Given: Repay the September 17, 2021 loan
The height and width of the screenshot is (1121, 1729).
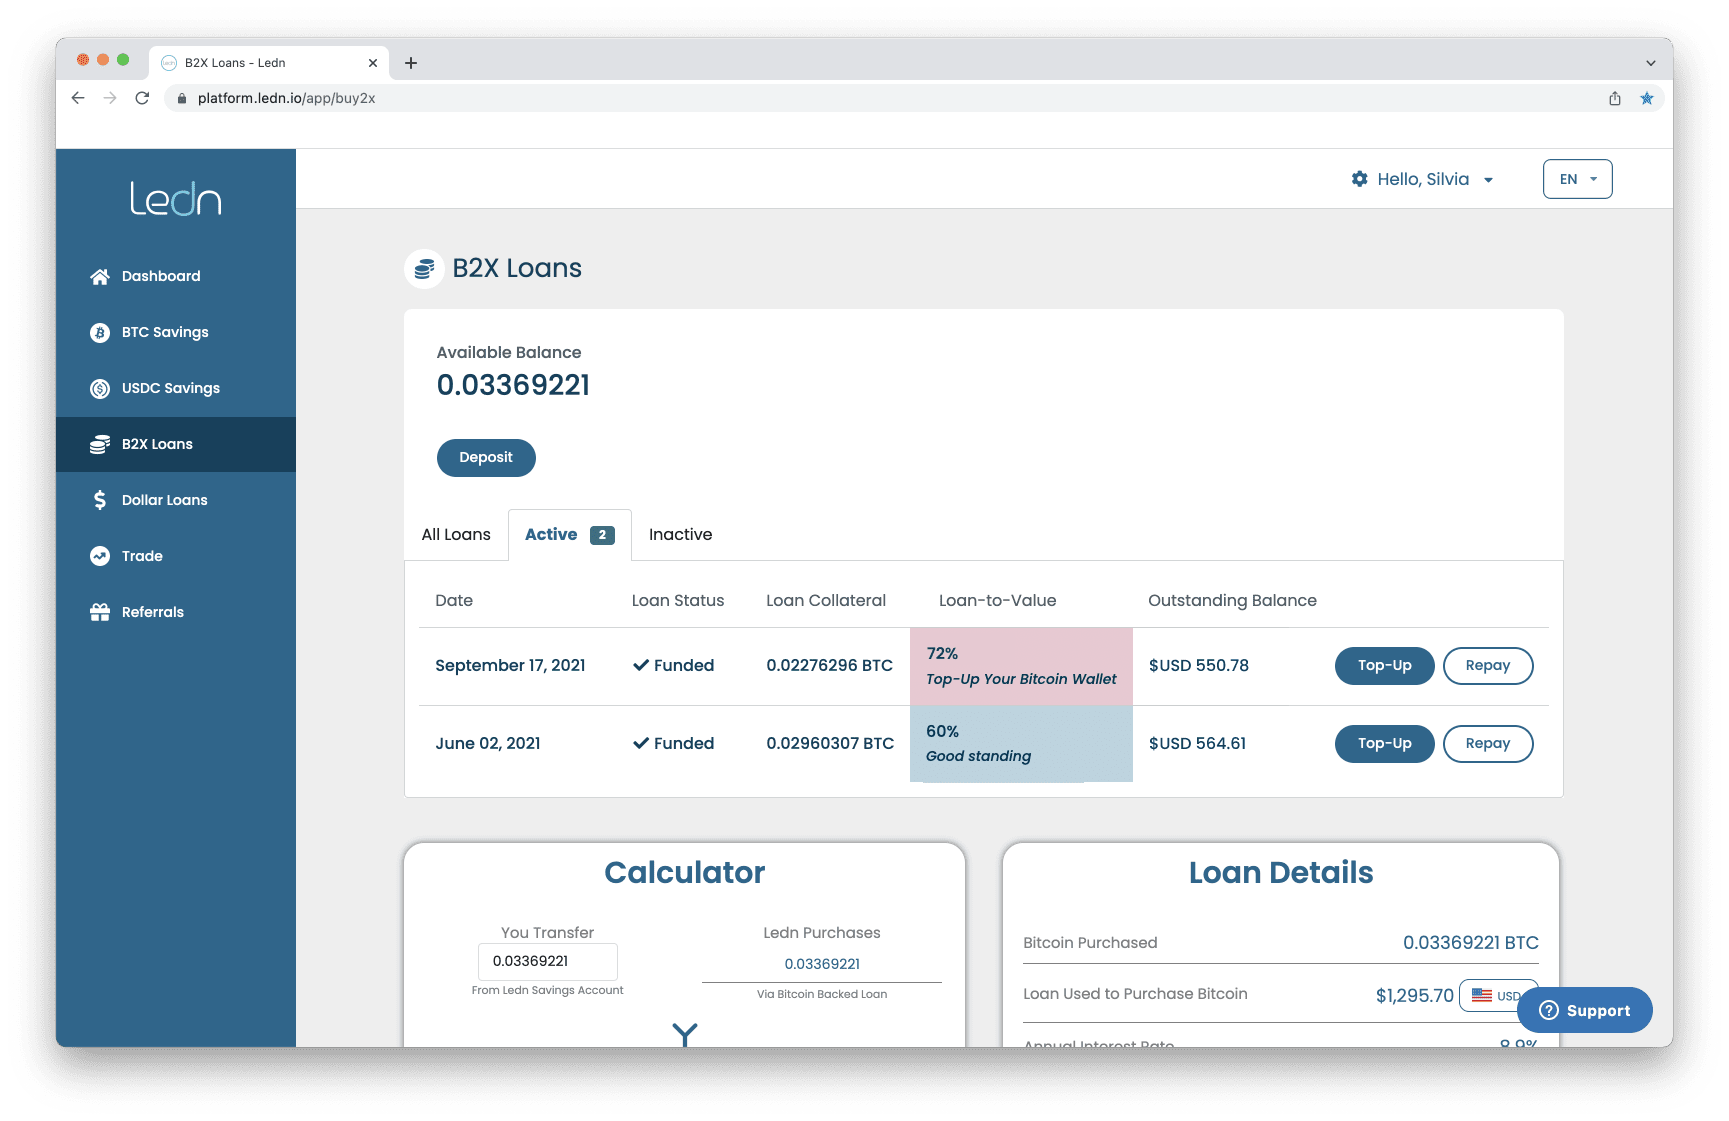Looking at the screenshot, I should [x=1488, y=666].
